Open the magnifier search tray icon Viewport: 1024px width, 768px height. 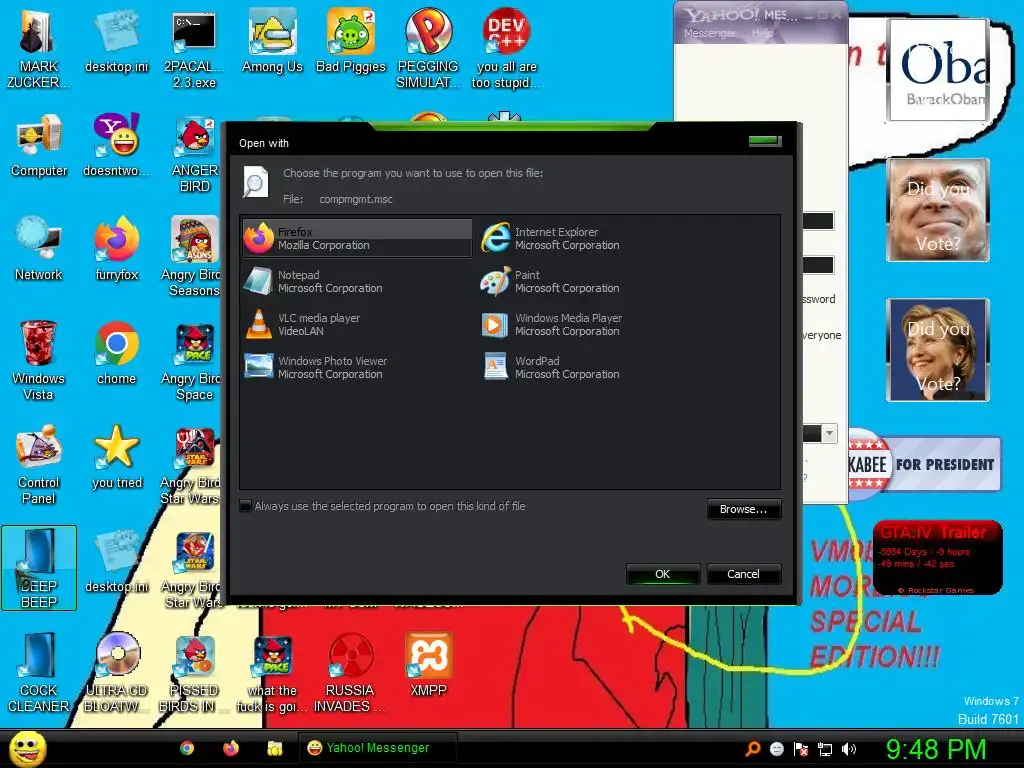753,749
